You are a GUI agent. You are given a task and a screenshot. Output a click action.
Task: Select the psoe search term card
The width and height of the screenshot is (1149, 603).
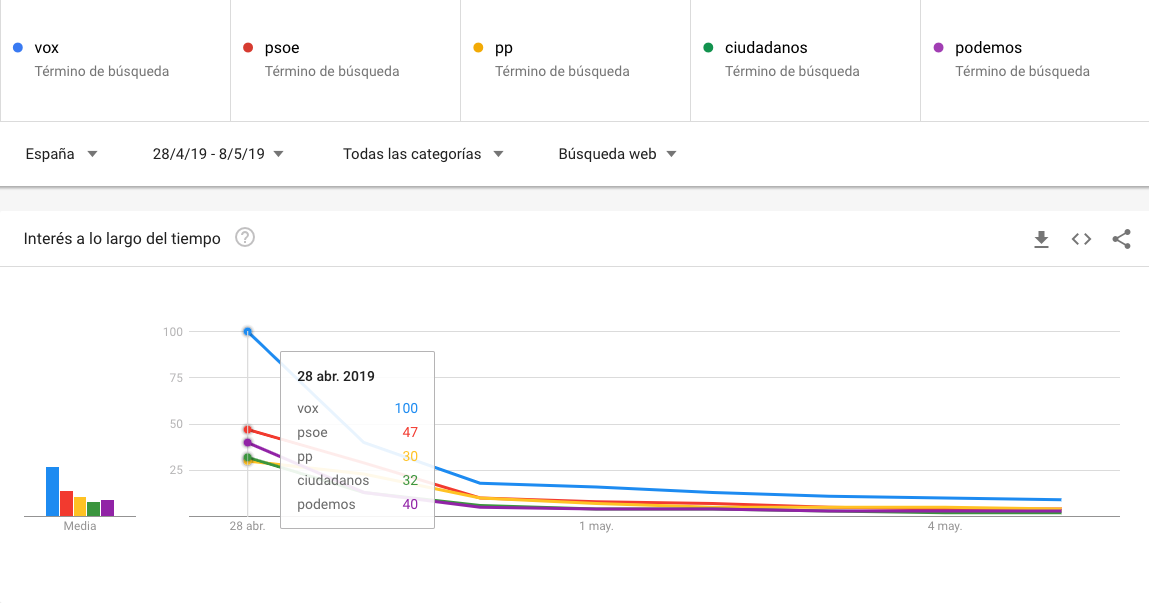pyautogui.click(x=345, y=60)
